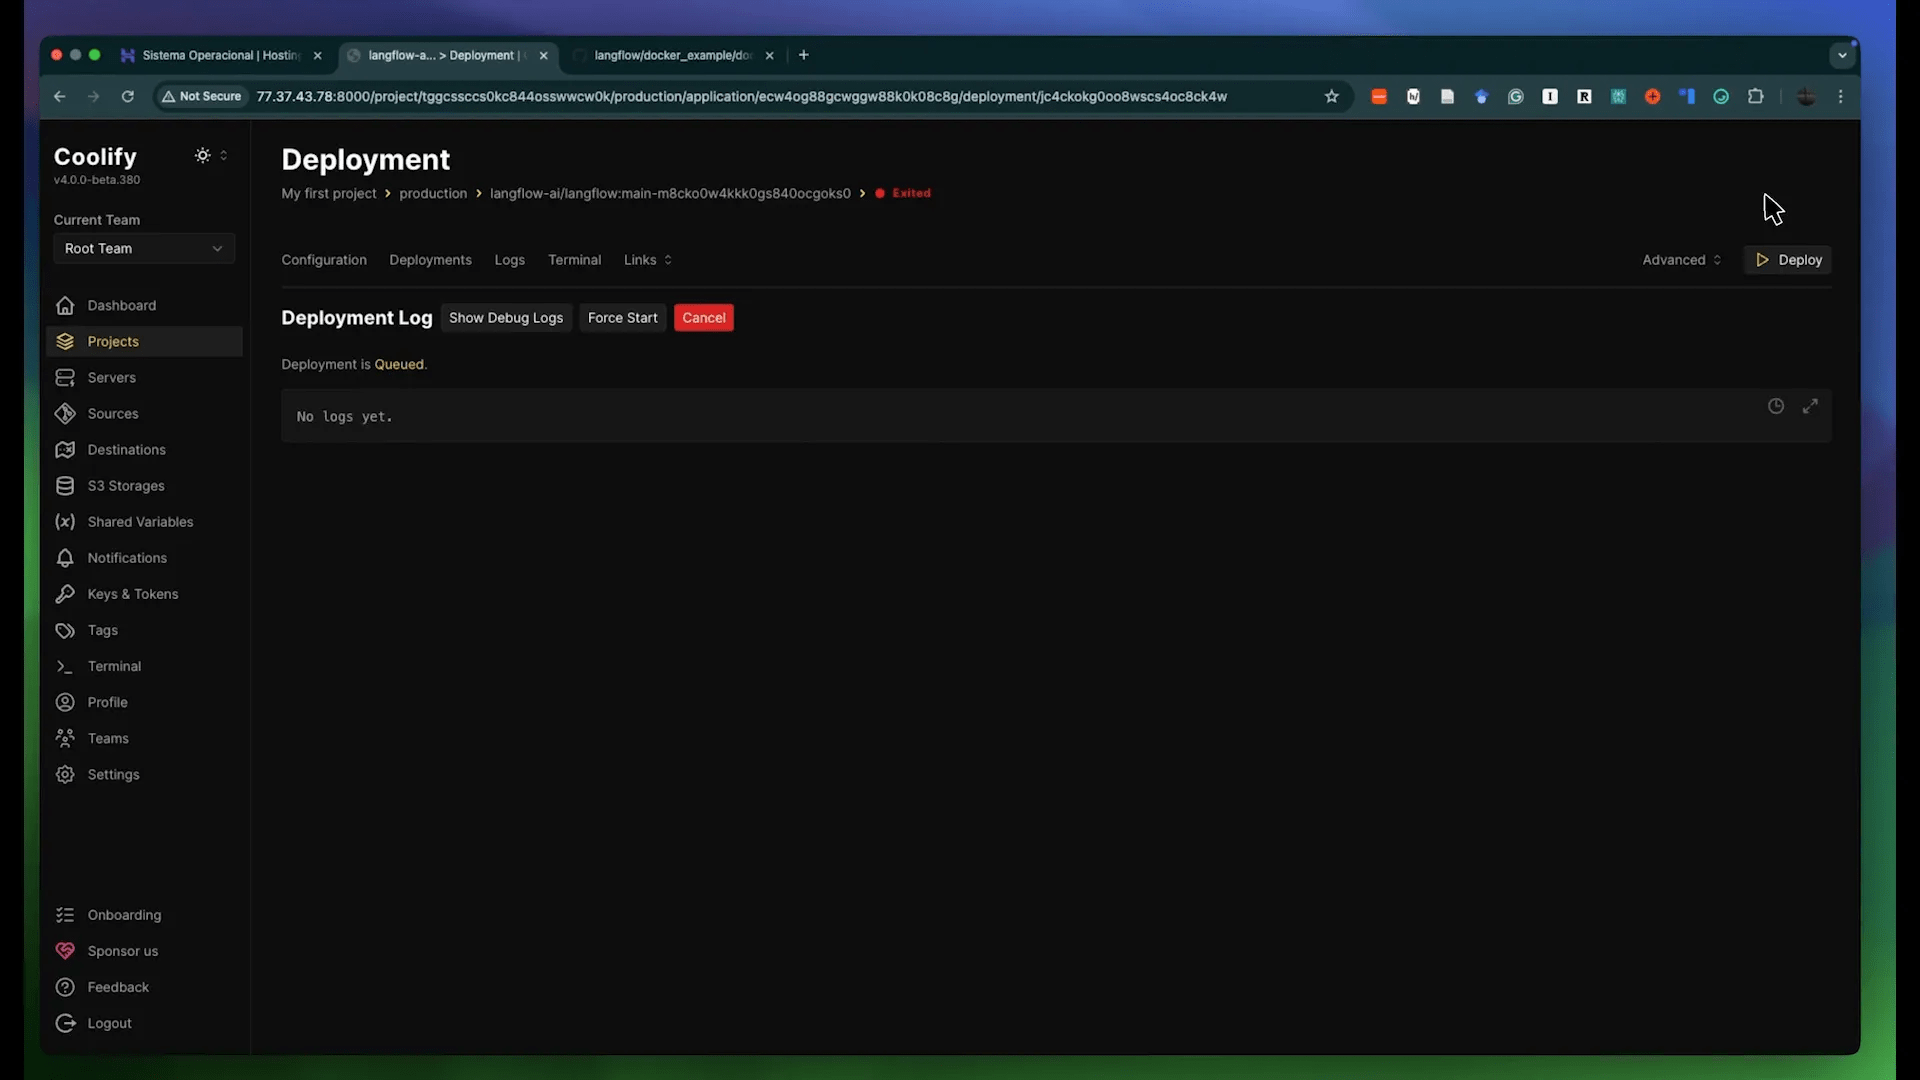Click the Projects stack icon

click(x=65, y=341)
